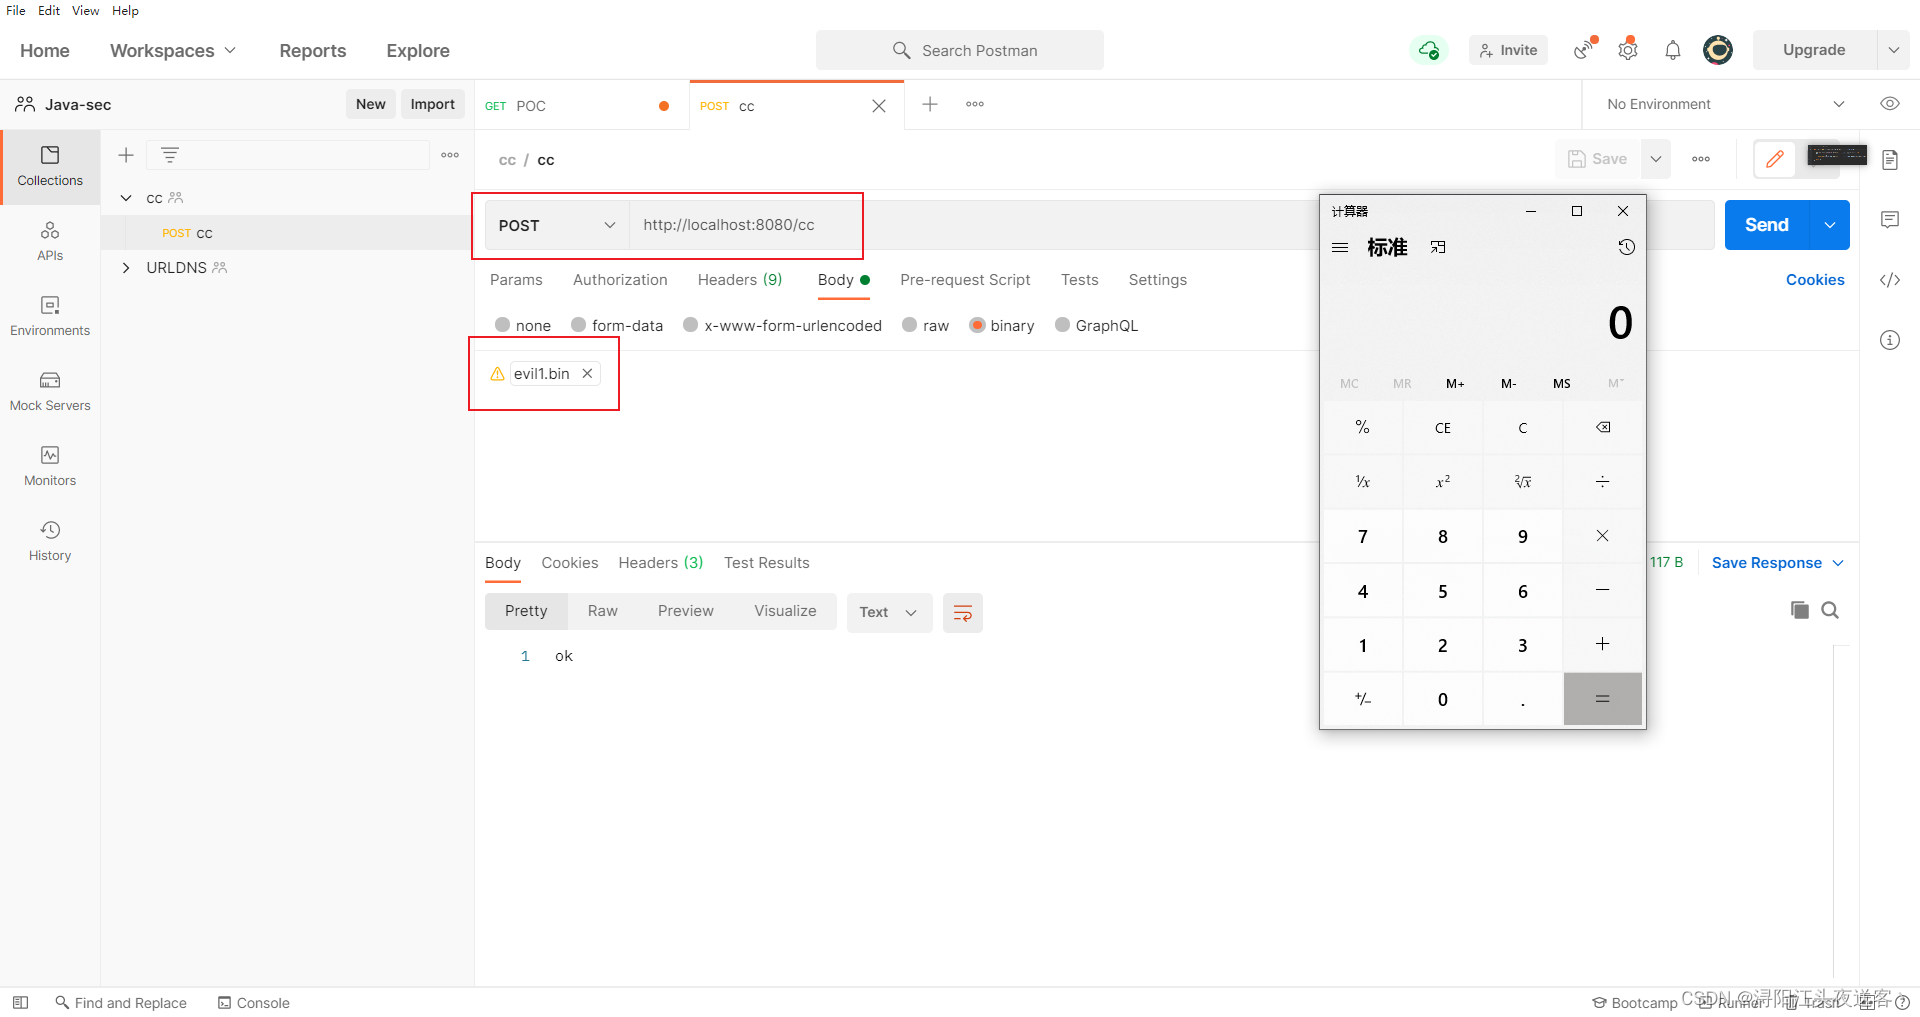Open the documentation pane icon
Screen dimensions: 1920x1017
[x=1889, y=160]
